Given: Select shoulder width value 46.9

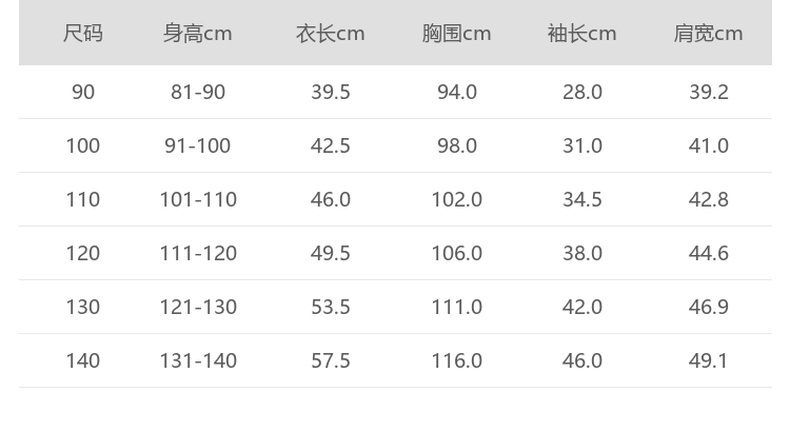Looking at the screenshot, I should point(708,307).
